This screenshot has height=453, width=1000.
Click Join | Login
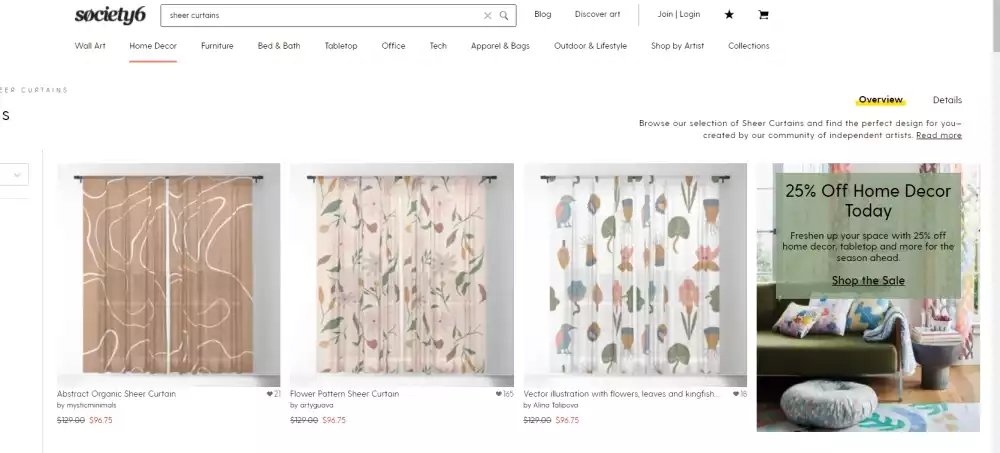(x=679, y=14)
